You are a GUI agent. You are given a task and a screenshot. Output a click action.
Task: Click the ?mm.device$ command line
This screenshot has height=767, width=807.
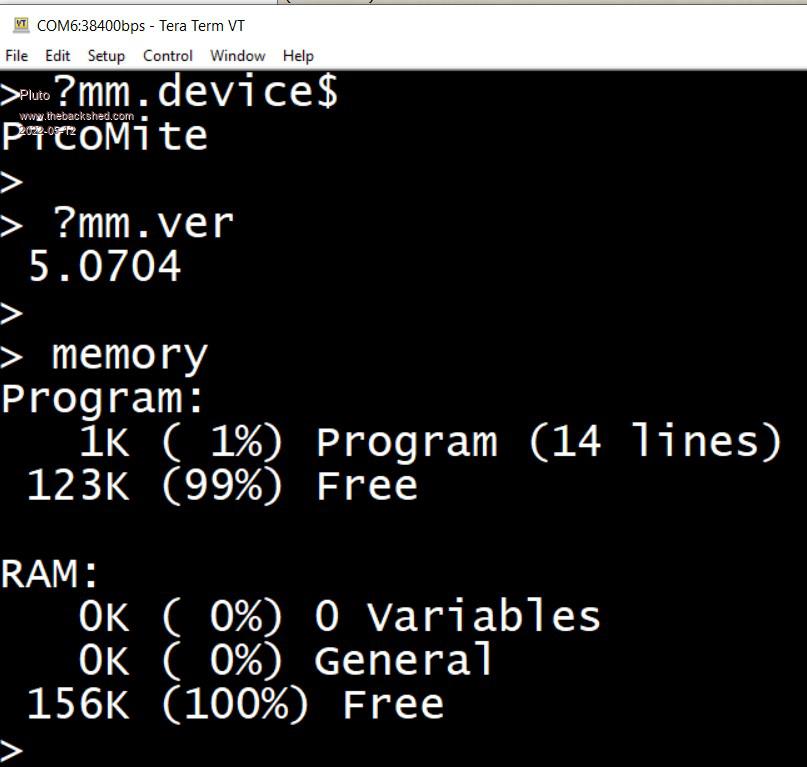[195, 92]
